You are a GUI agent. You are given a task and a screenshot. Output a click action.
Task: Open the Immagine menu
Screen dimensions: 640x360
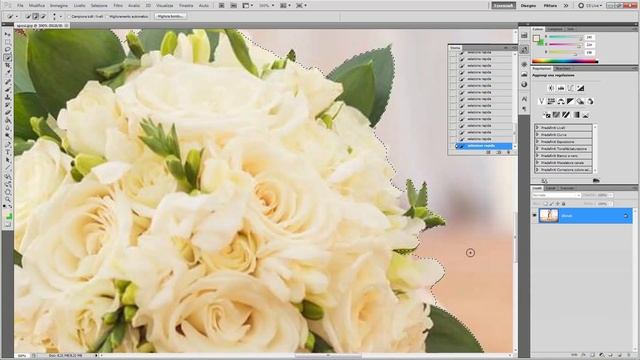[59, 6]
